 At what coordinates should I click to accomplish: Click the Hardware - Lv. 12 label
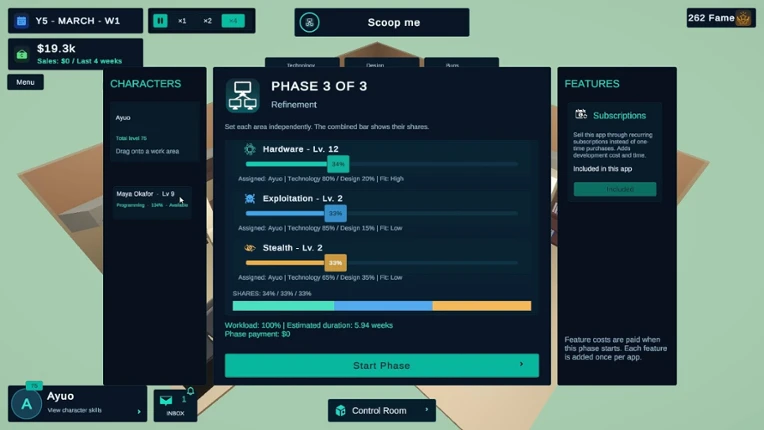pyautogui.click(x=301, y=149)
